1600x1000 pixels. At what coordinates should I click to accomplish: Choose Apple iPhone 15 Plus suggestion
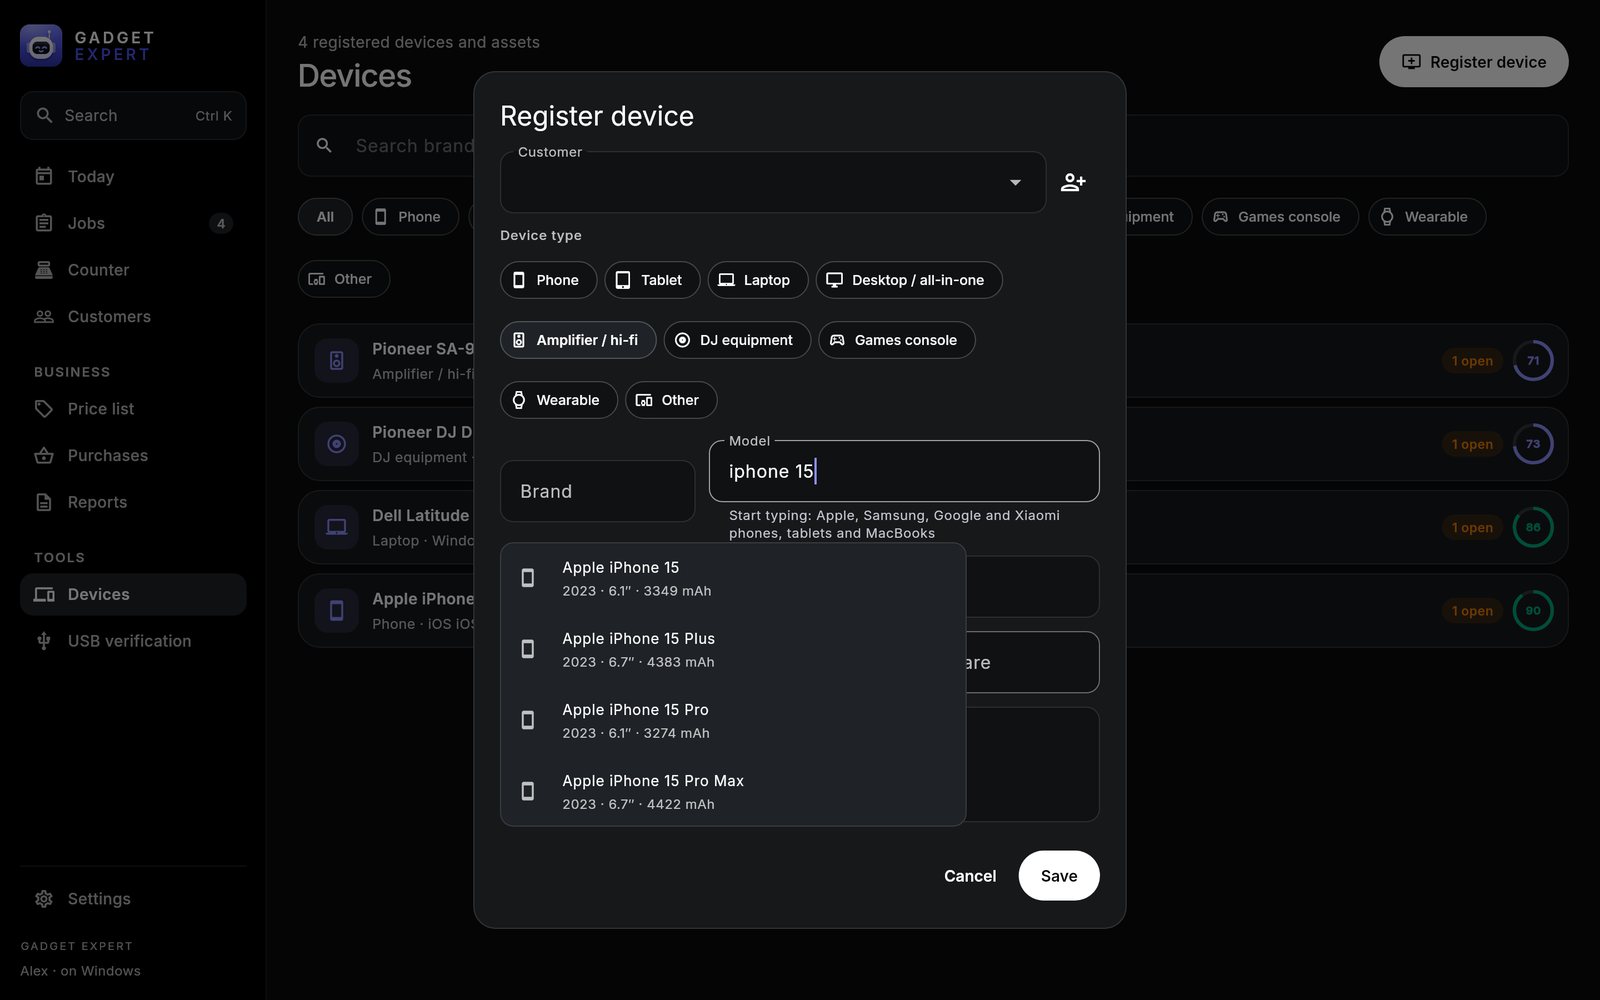[733, 650]
